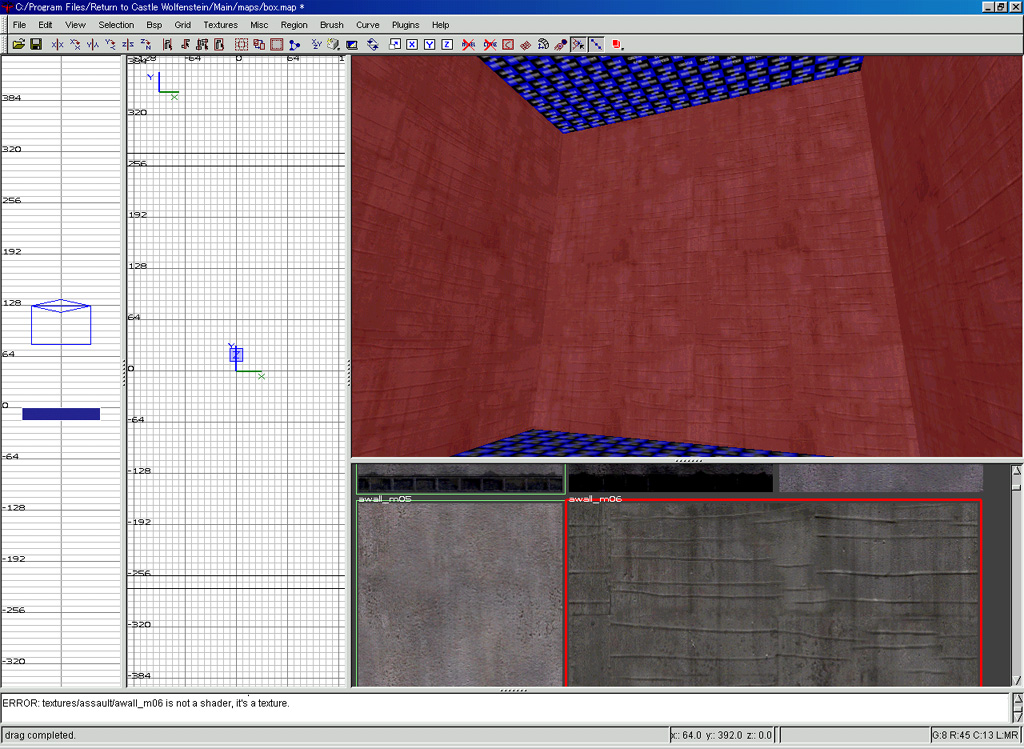
Task: Click the free Scale tool icon
Action: pos(394,44)
